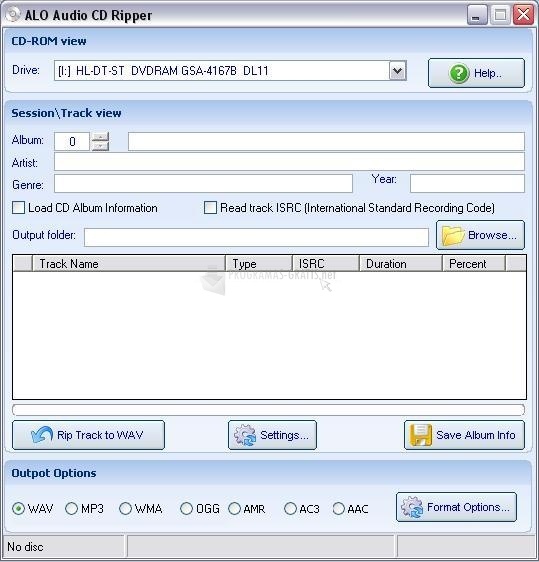Open the Drive dropdown arrow
Viewport: 539px width, 562px height.
[397, 70]
